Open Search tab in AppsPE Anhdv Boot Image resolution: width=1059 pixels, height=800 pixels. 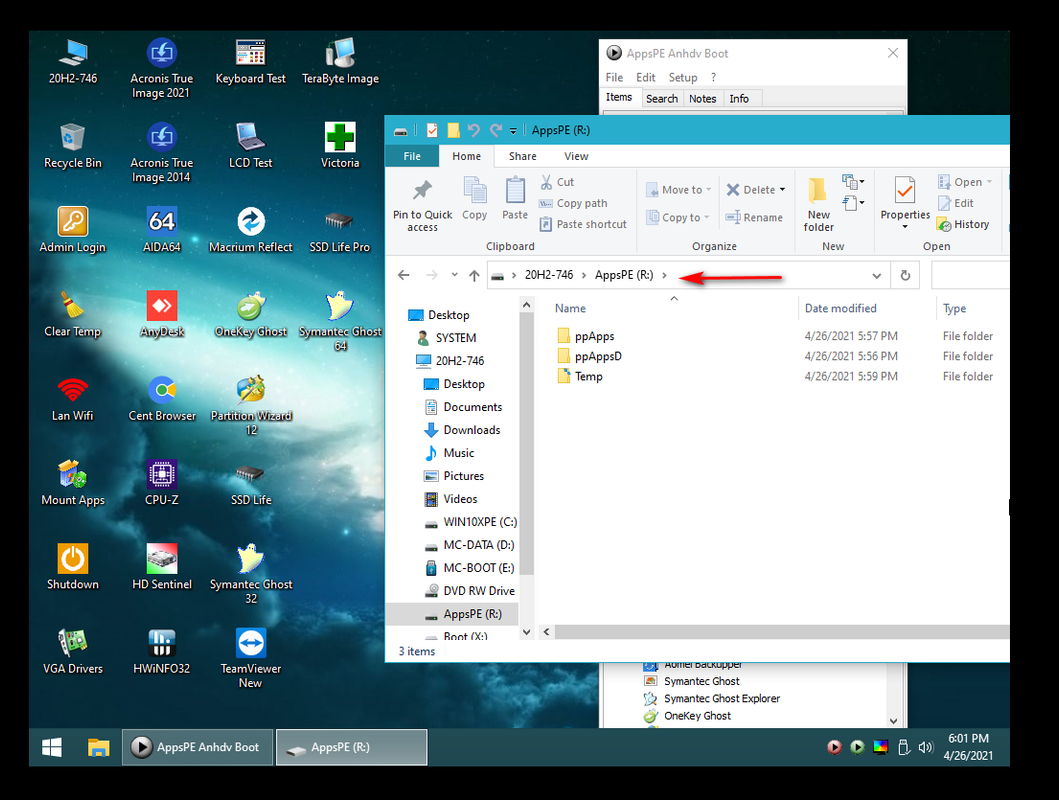click(661, 99)
